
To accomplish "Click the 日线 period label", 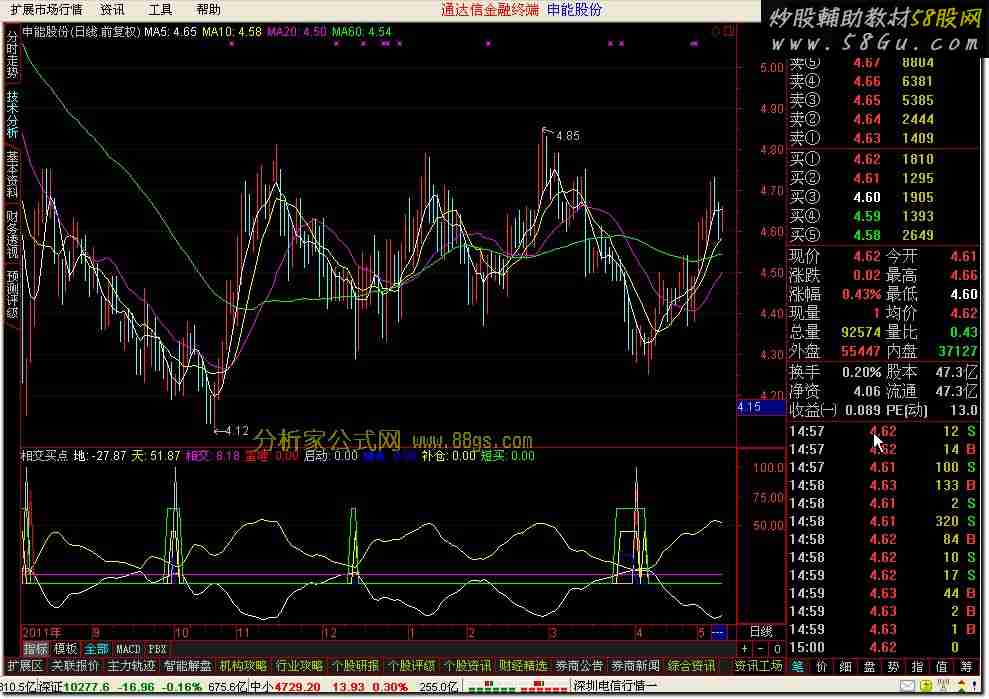I will 761,631.
